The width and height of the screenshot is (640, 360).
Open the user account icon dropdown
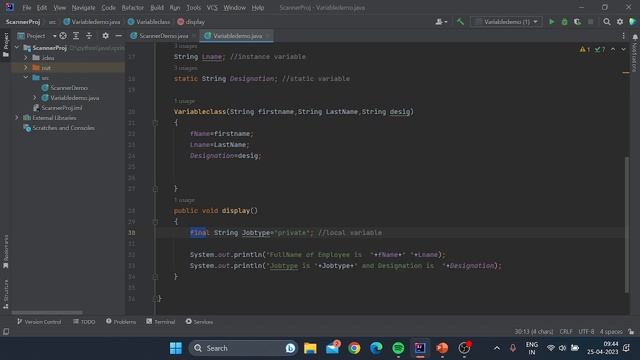(x=441, y=22)
